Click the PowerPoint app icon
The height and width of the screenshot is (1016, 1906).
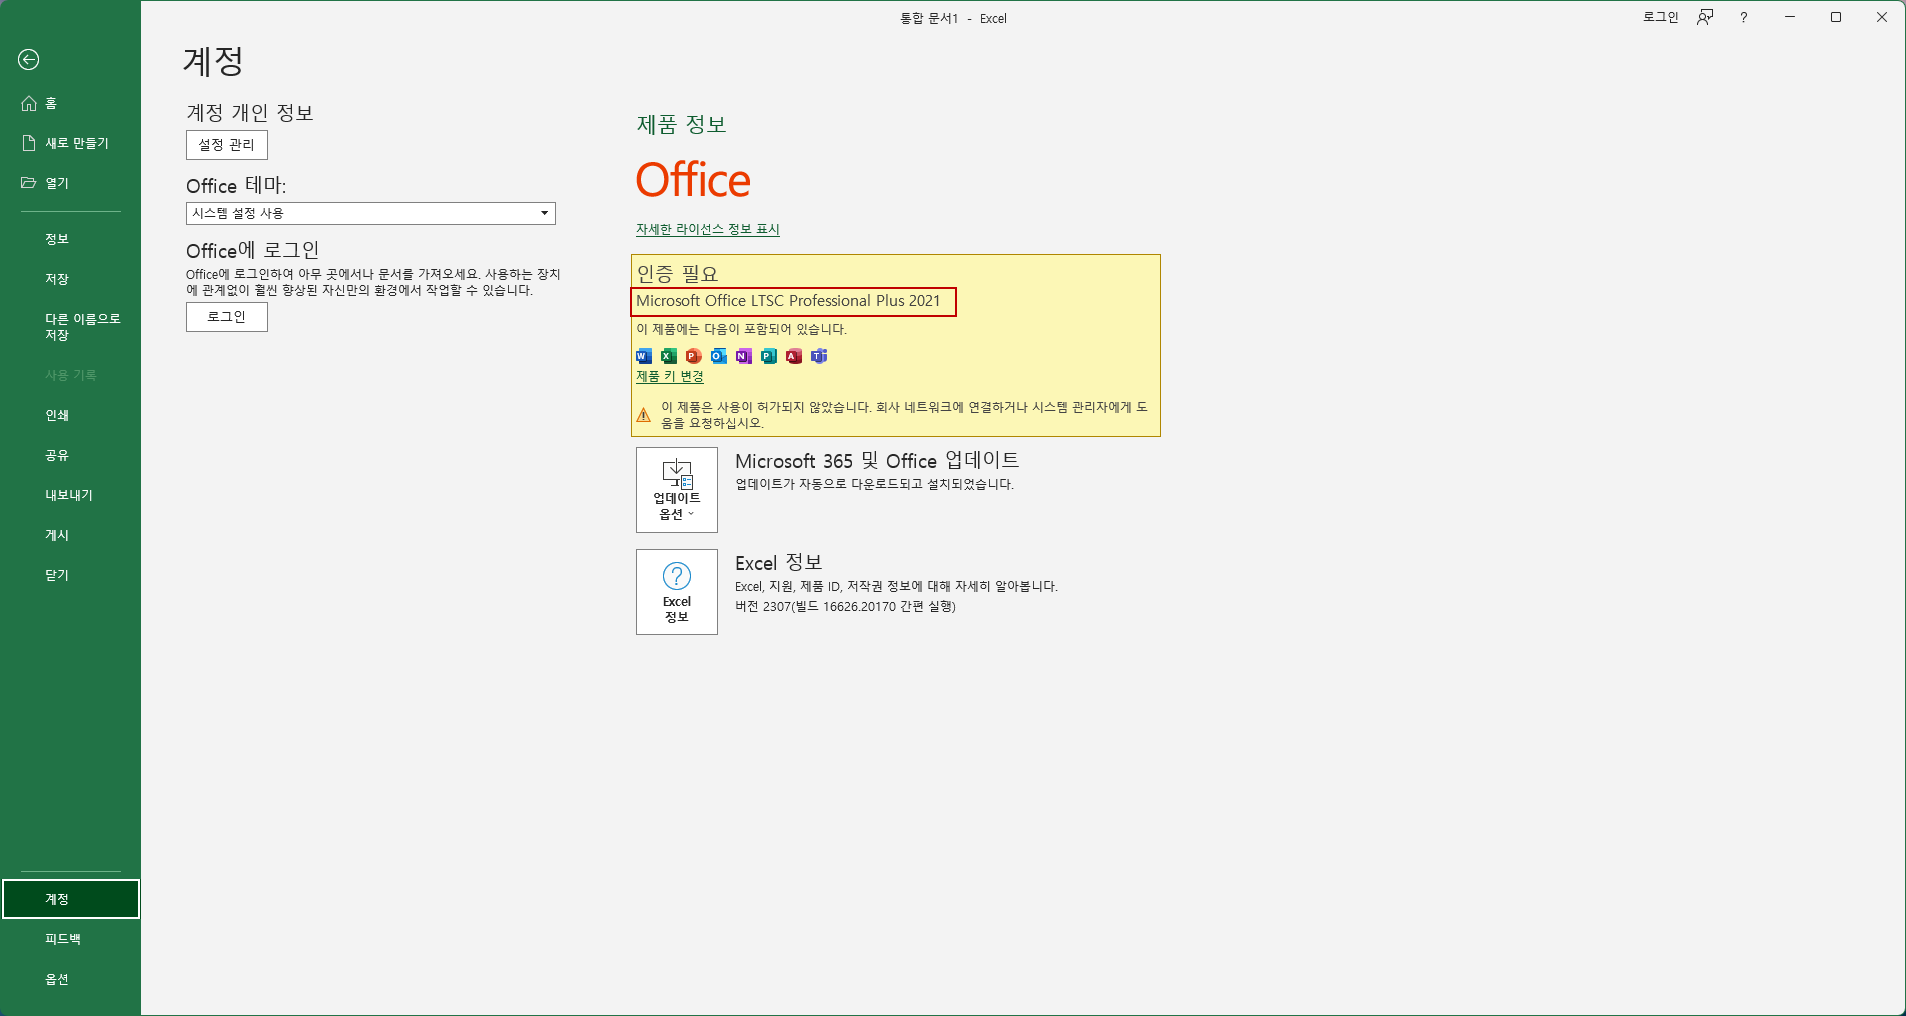[694, 356]
